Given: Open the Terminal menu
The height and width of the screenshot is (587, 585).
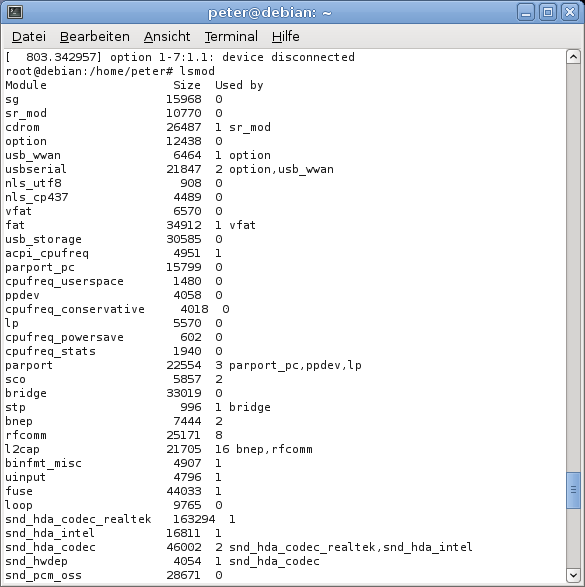Looking at the screenshot, I should click(x=231, y=37).
